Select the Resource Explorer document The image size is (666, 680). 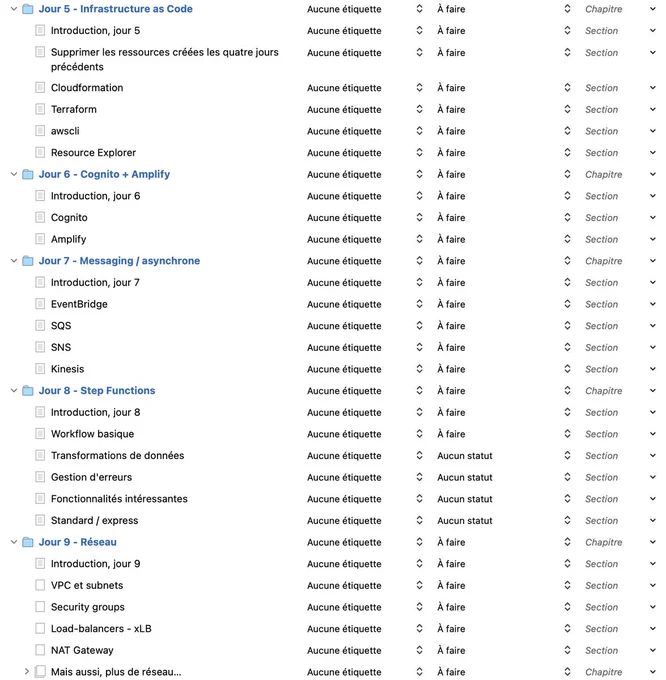tap(93, 153)
